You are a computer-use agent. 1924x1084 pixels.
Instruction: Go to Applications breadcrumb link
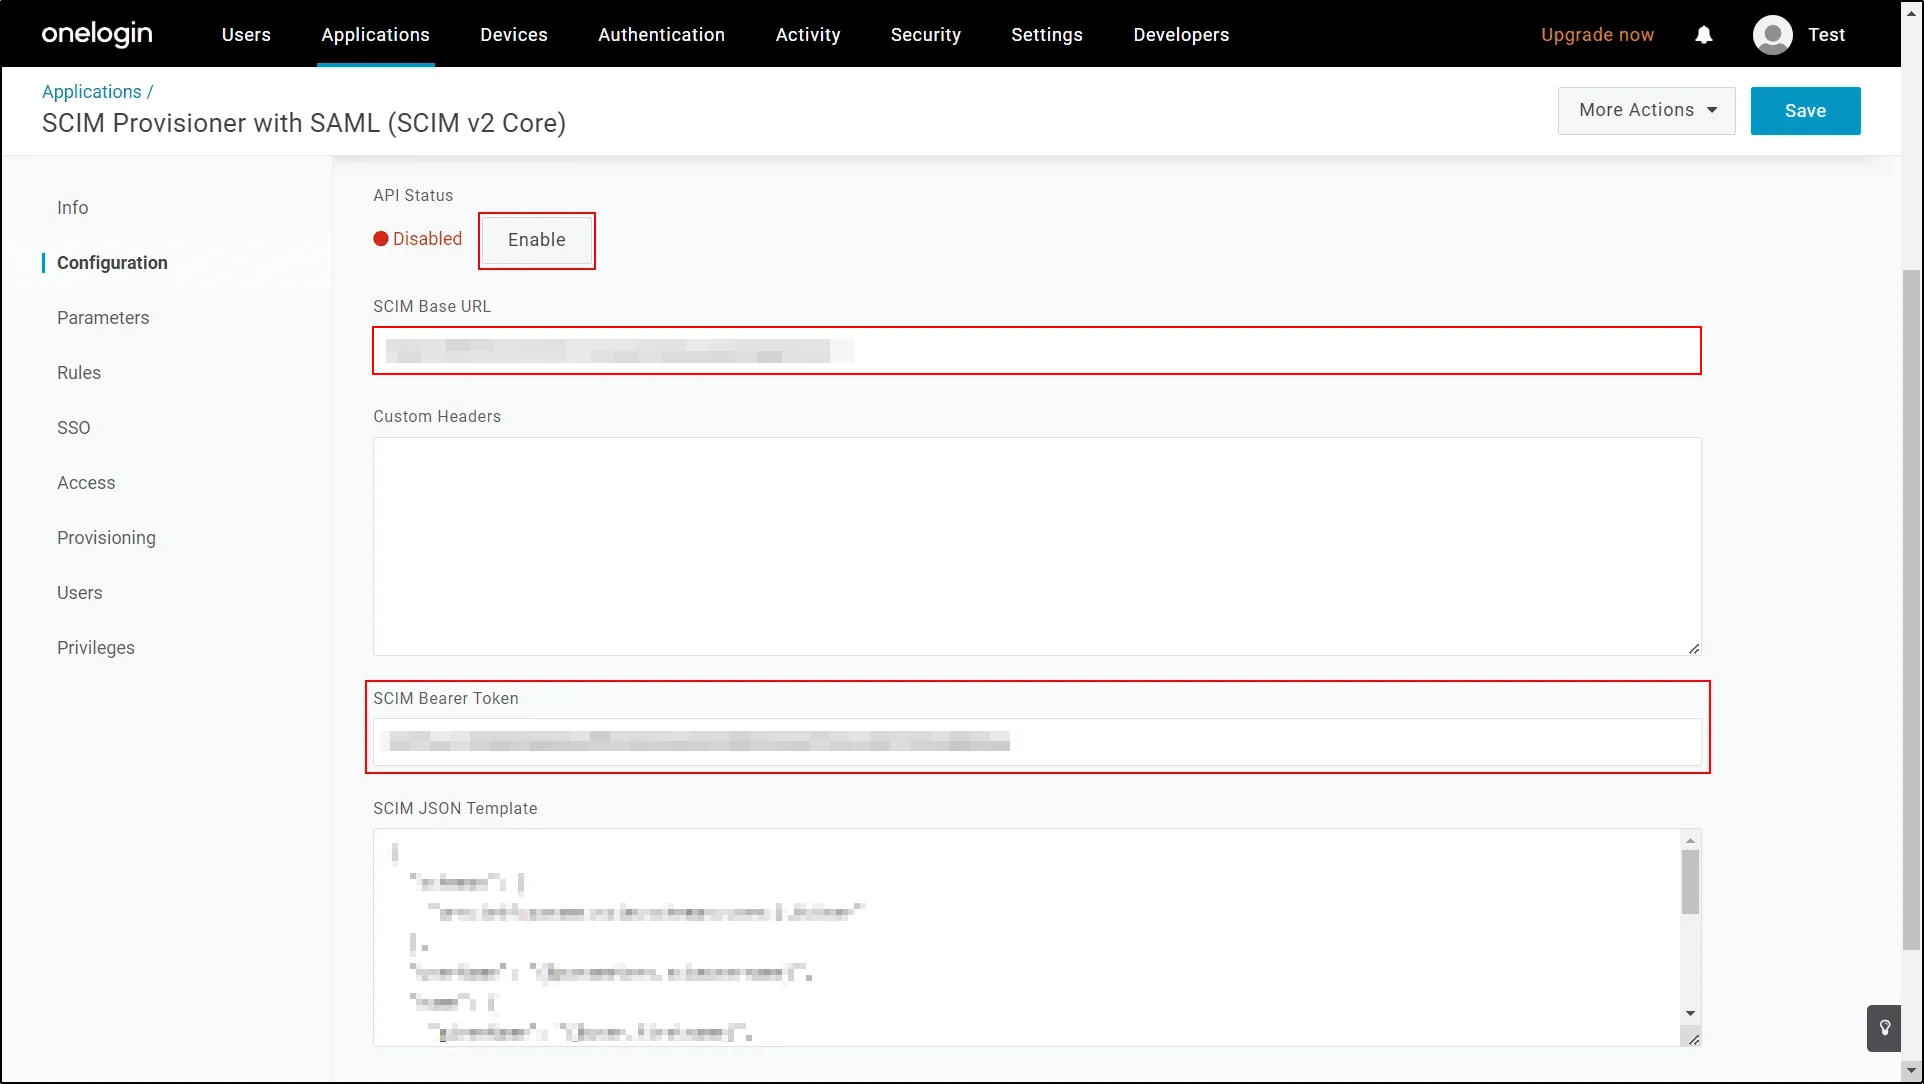click(x=92, y=92)
